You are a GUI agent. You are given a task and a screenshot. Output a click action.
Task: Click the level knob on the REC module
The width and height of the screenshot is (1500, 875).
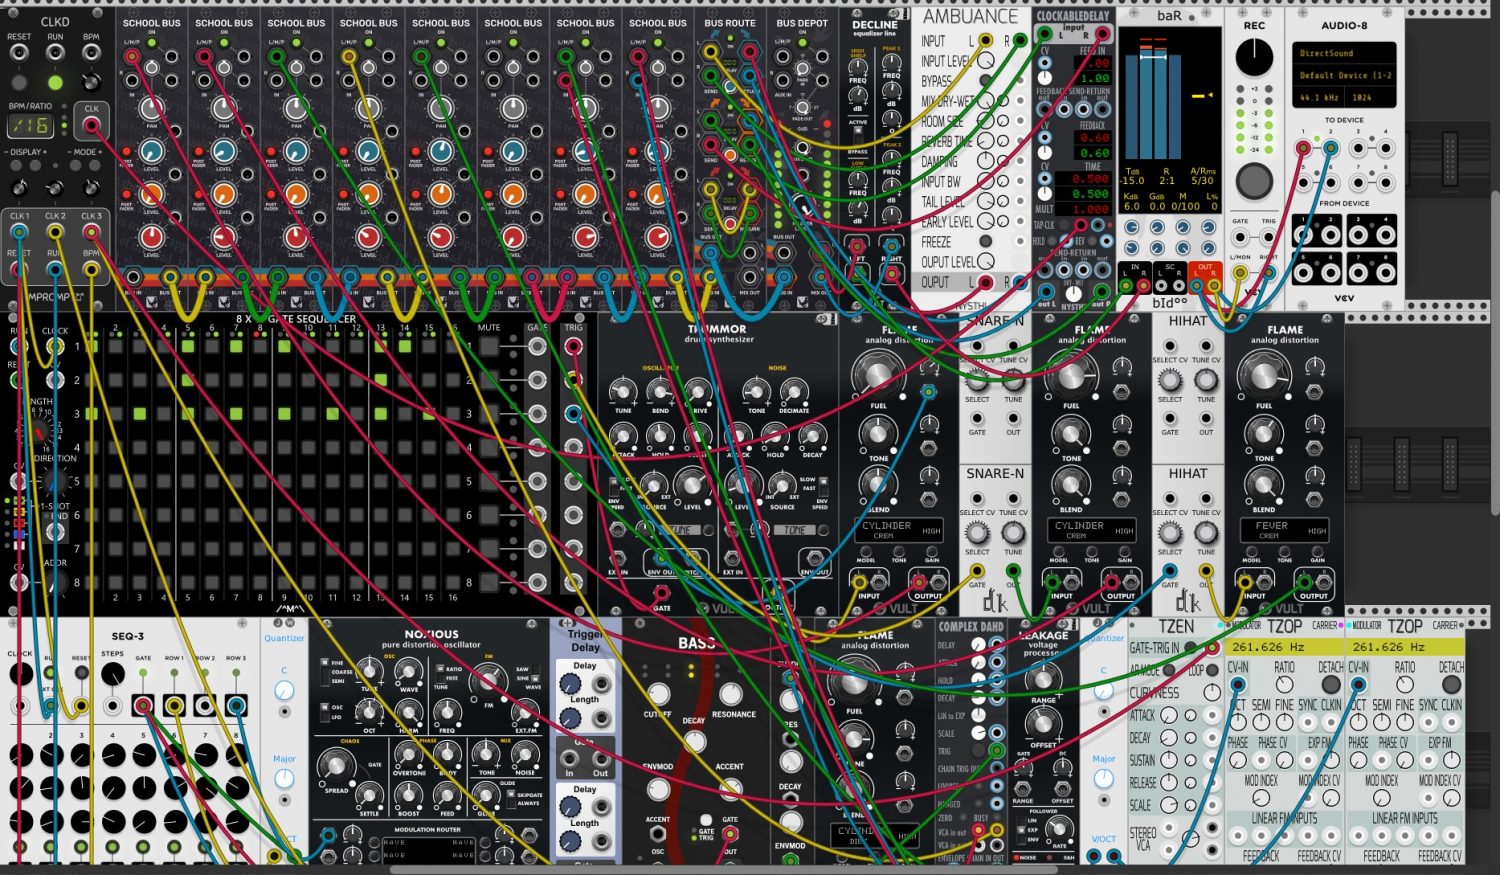click(1254, 57)
